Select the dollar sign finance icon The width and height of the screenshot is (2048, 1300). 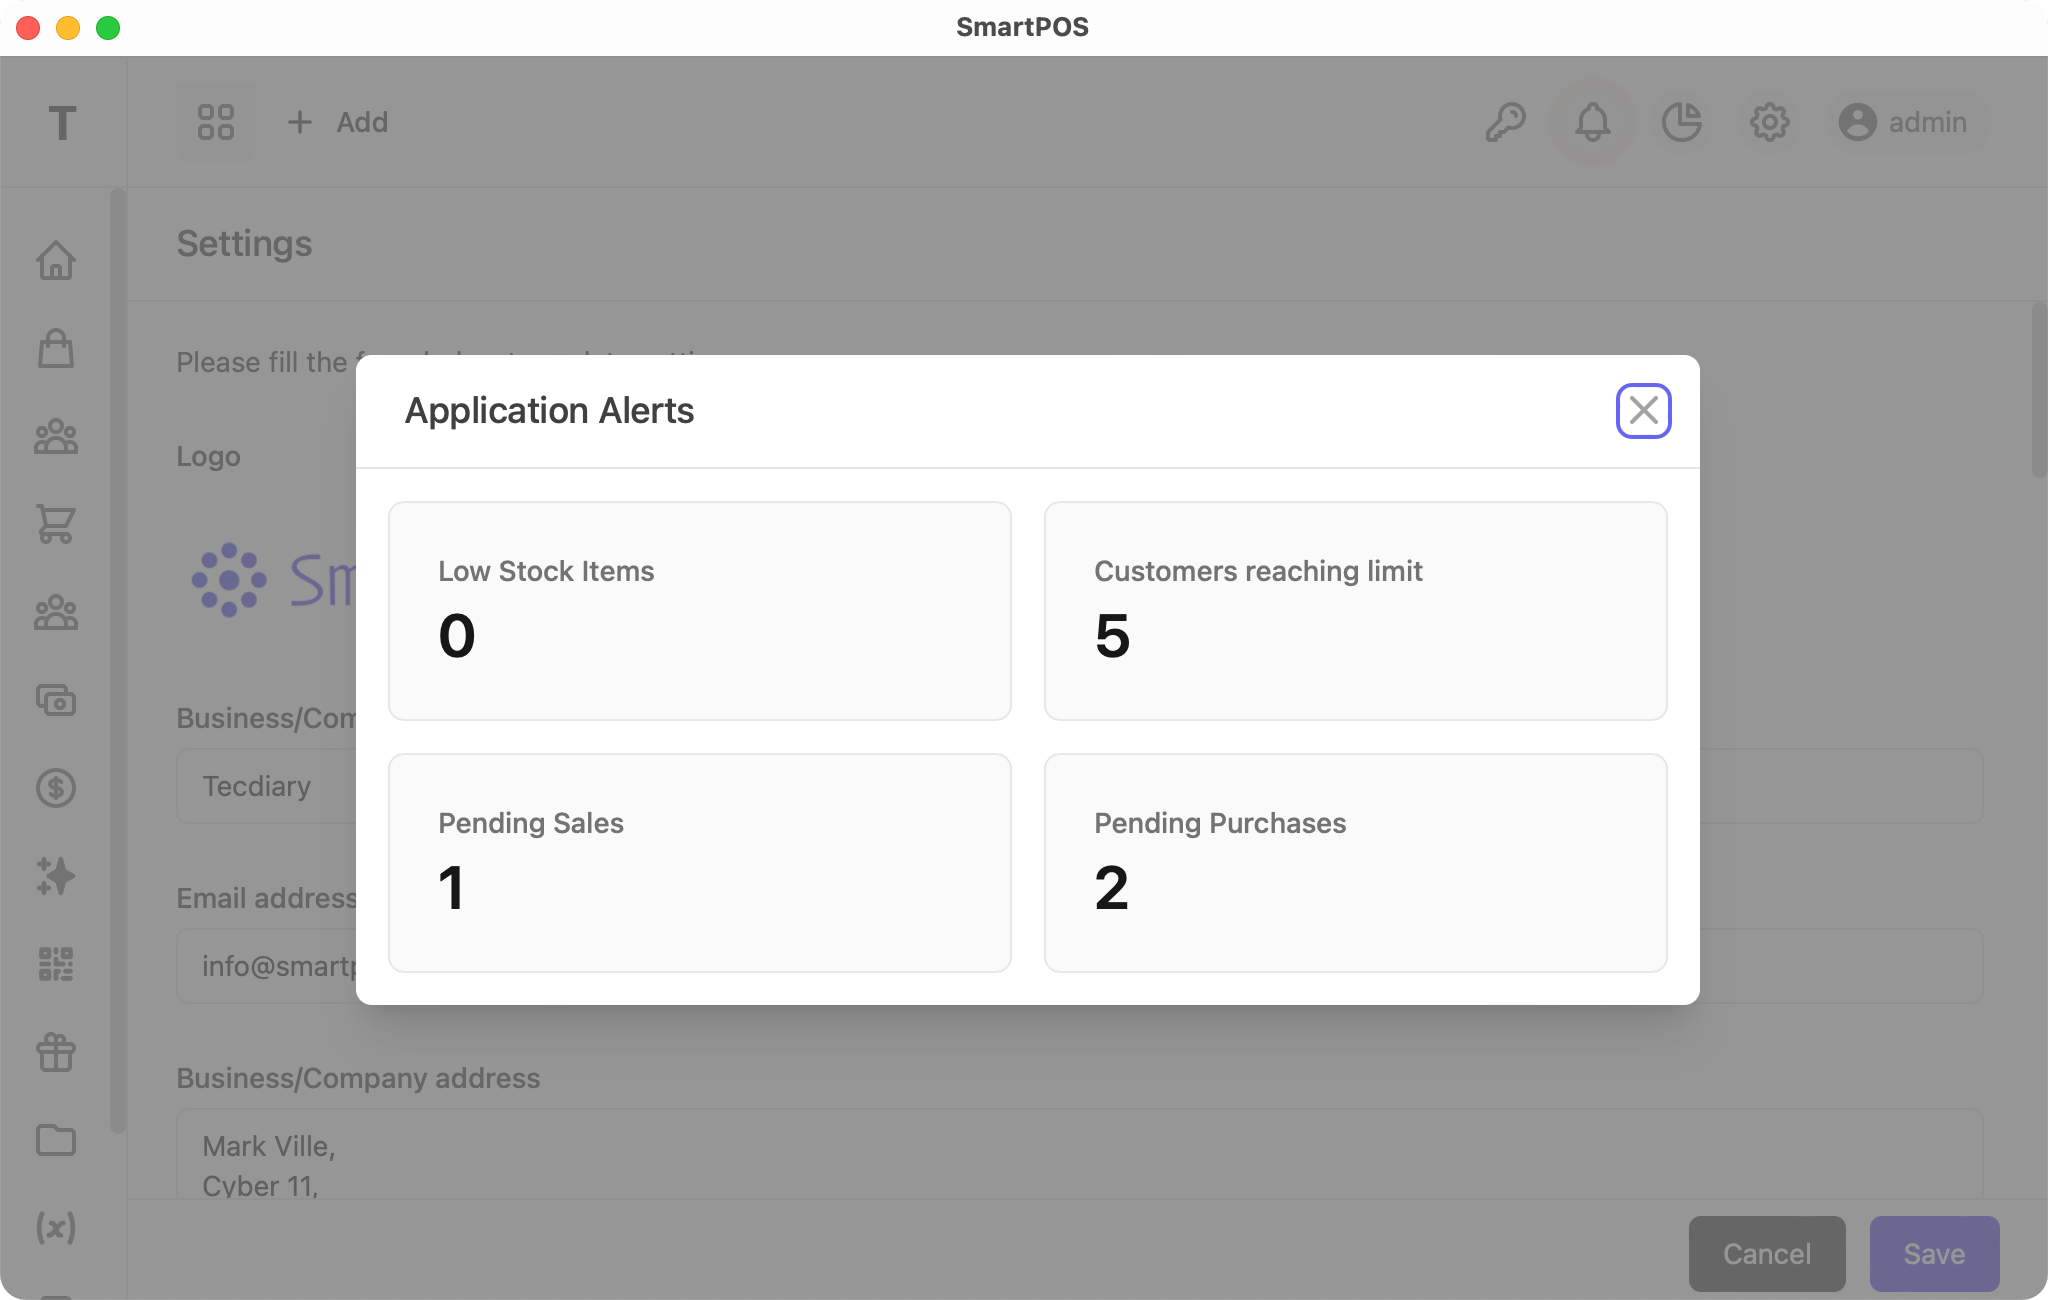tap(57, 789)
